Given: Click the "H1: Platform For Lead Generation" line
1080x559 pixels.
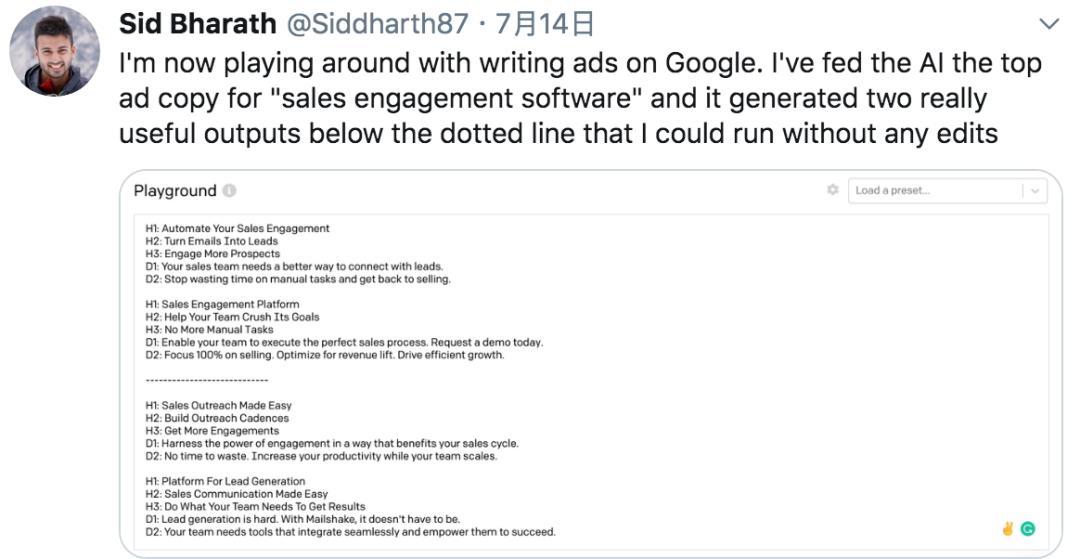Looking at the screenshot, I should coord(227,481).
